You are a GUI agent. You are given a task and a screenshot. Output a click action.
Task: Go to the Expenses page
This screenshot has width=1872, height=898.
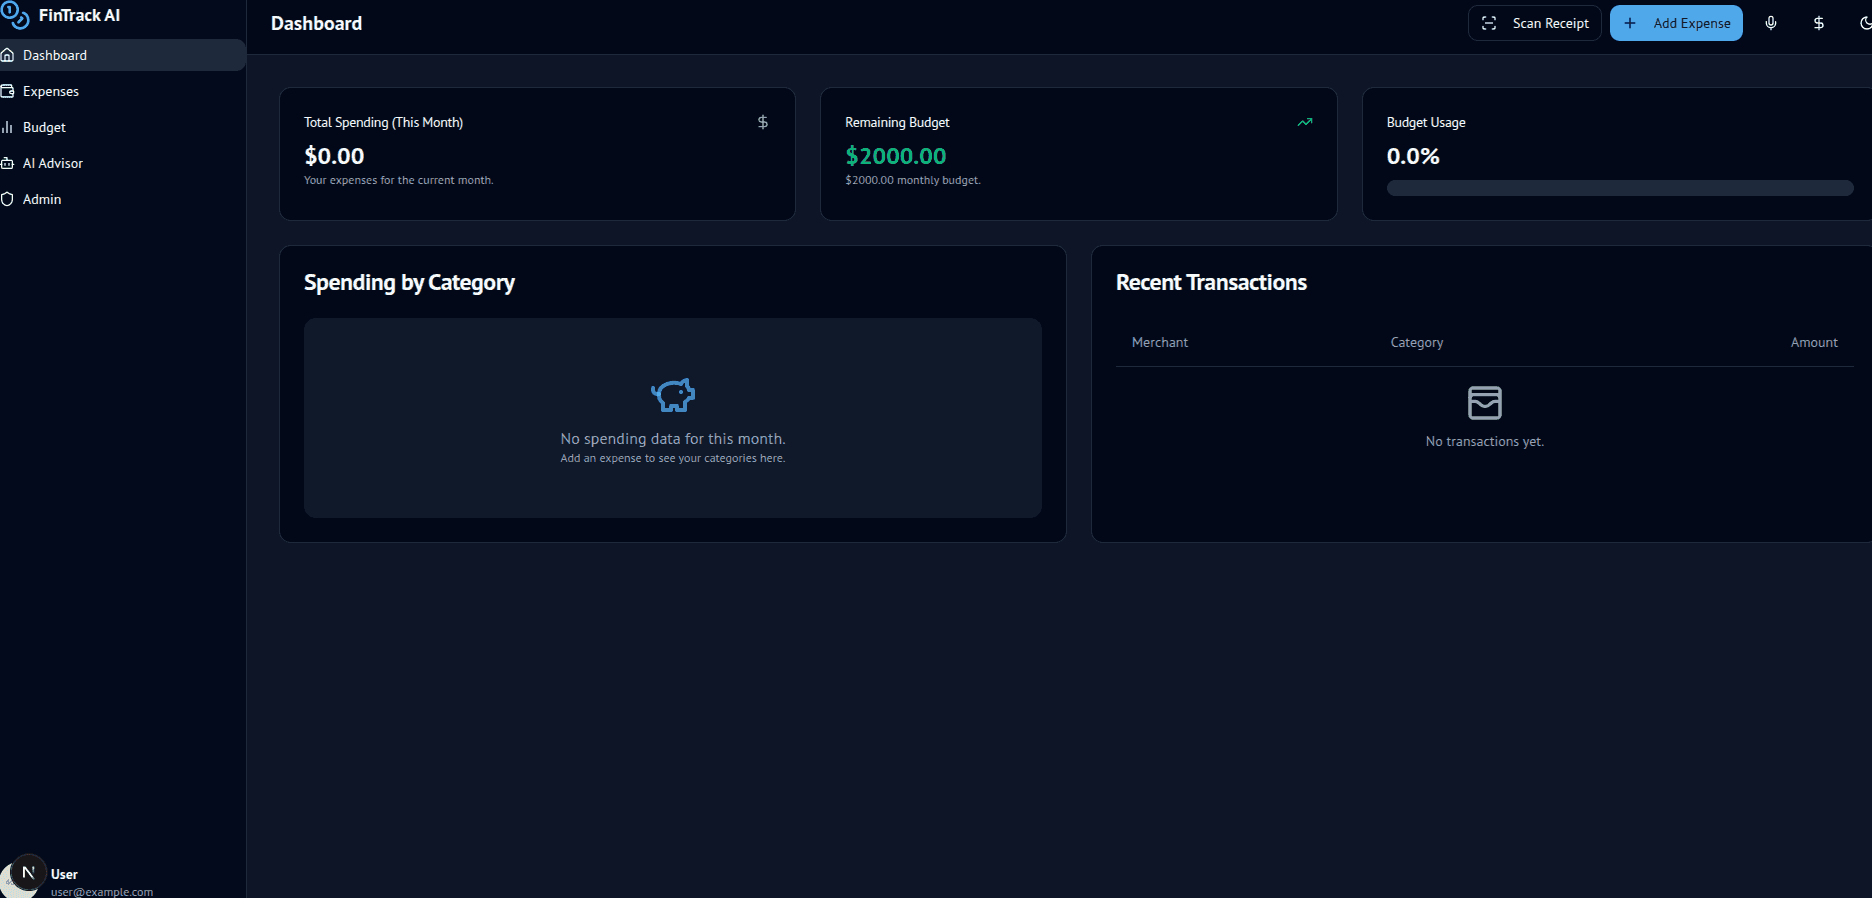point(122,91)
